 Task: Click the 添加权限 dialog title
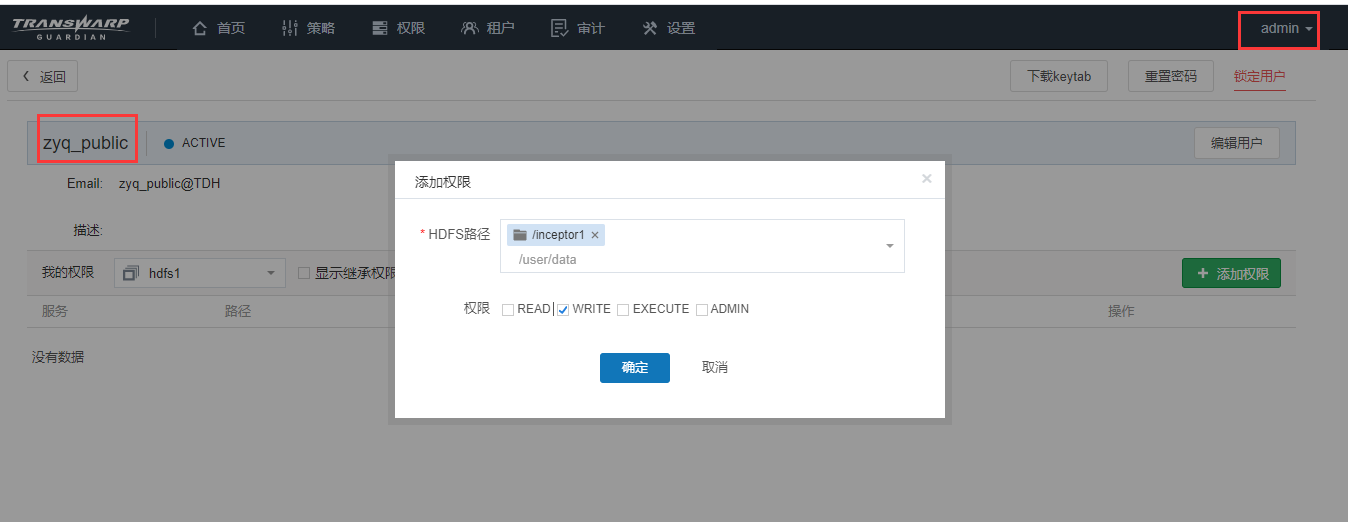[442, 182]
